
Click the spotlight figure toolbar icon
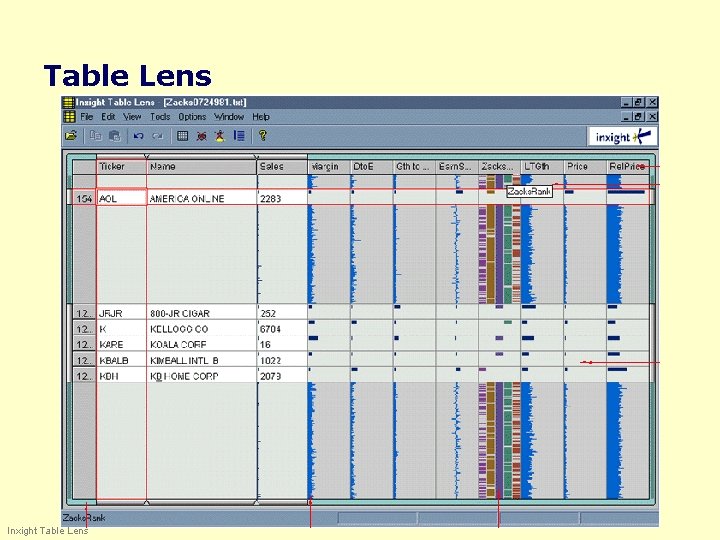click(220, 136)
